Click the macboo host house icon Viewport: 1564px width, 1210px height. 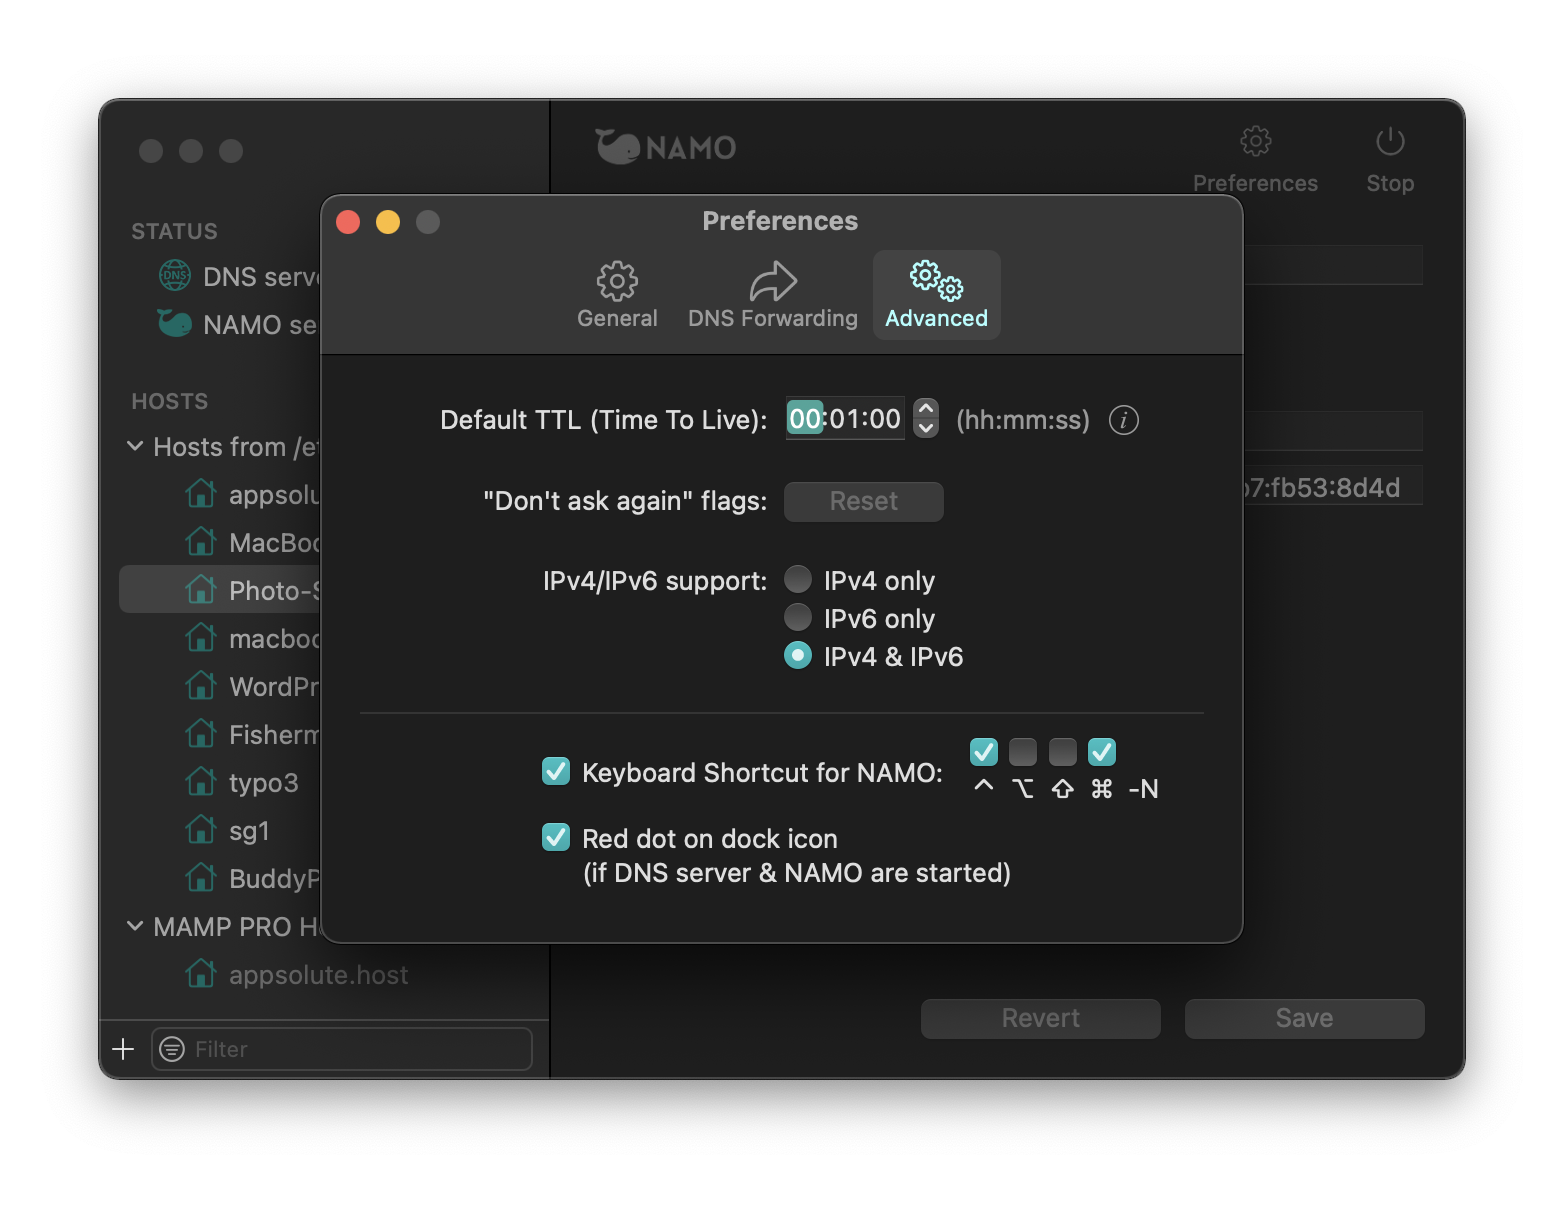pyautogui.click(x=201, y=637)
